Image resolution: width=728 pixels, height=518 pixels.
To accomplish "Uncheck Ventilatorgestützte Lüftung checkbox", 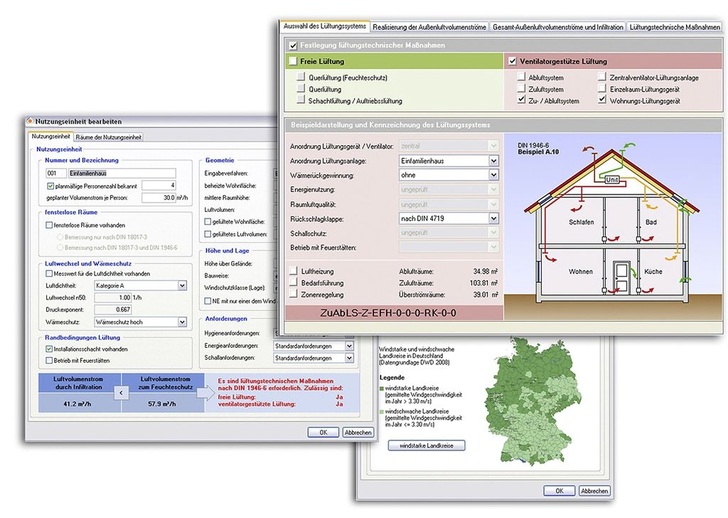I will pyautogui.click(x=512, y=62).
